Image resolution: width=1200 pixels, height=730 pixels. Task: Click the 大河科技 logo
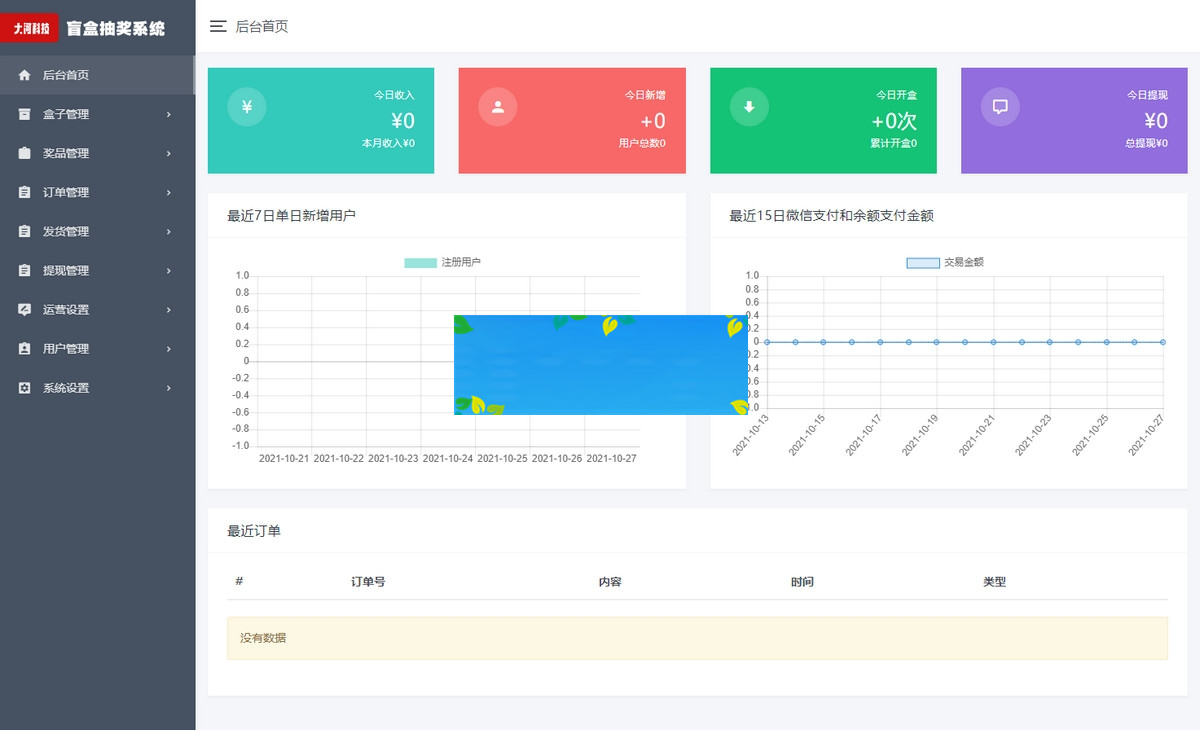coord(31,27)
